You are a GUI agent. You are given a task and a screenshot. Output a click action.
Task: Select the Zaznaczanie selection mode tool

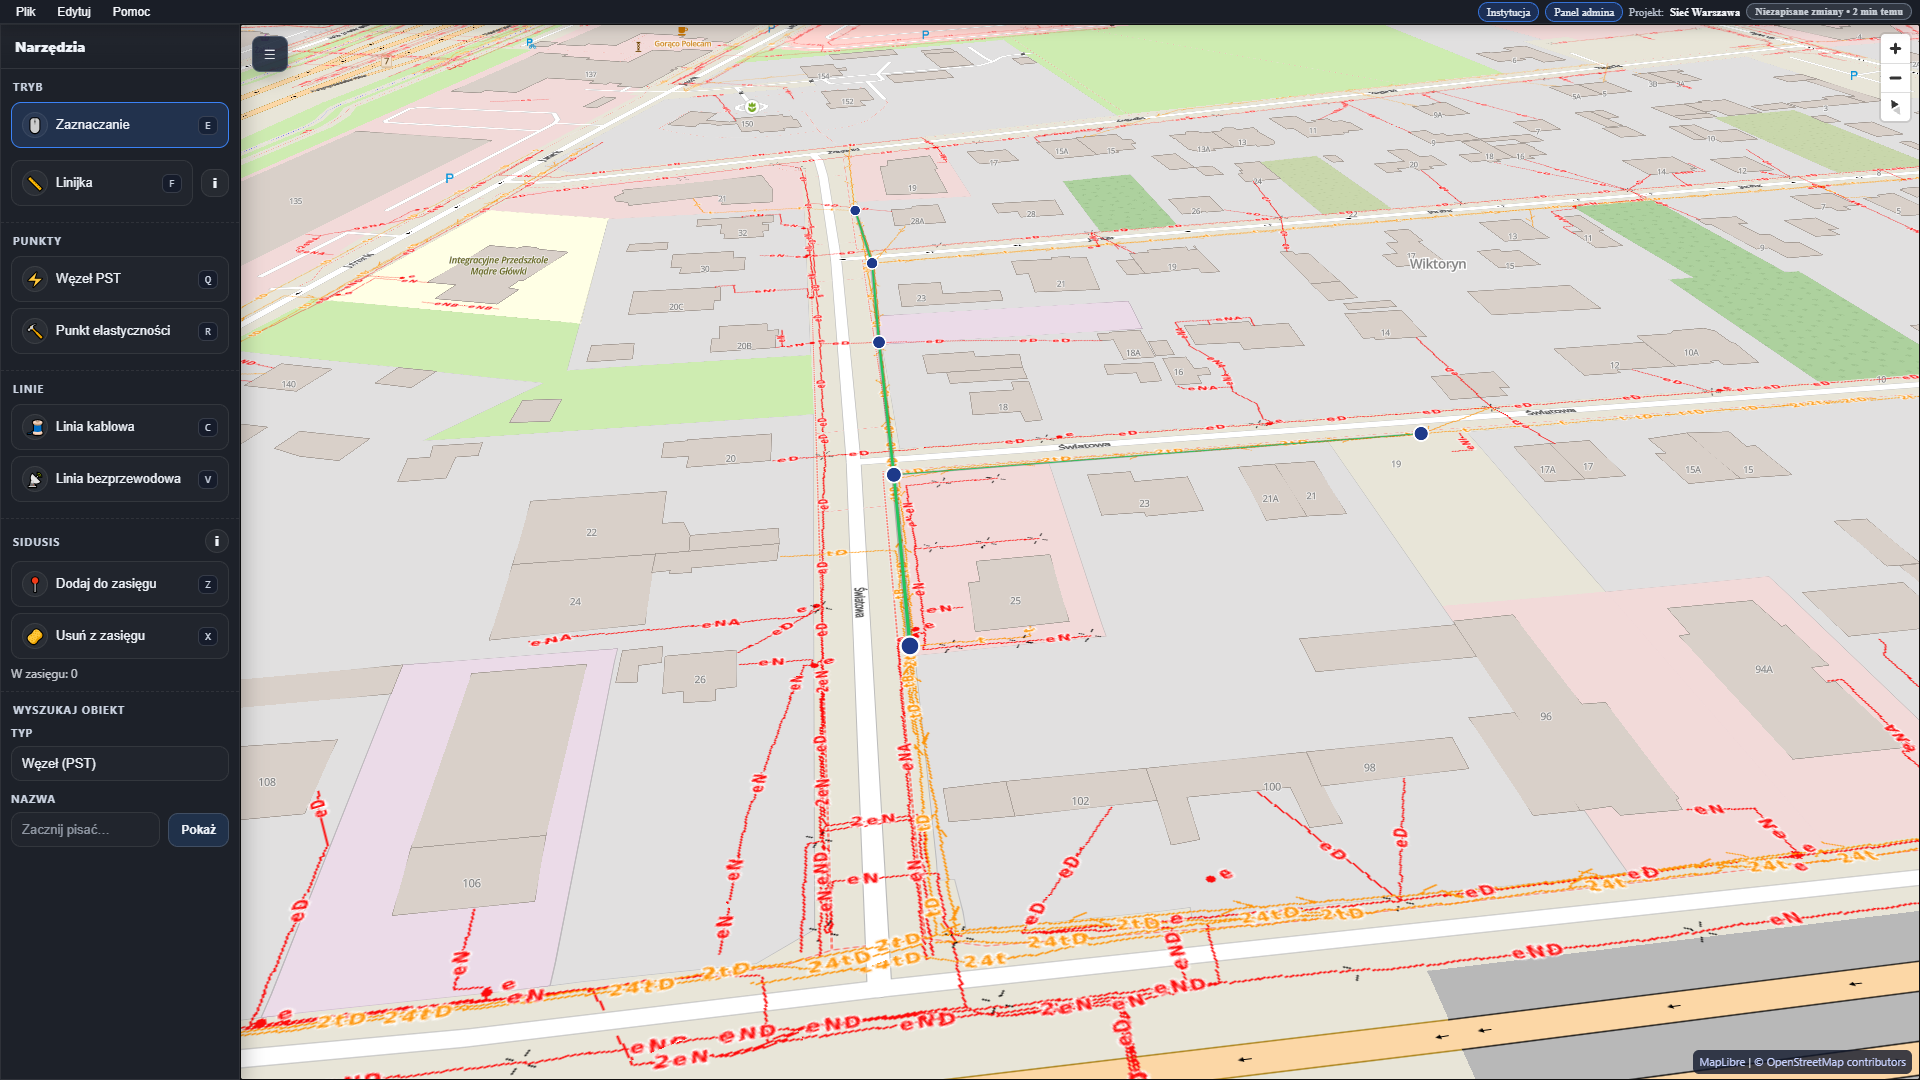(x=119, y=125)
